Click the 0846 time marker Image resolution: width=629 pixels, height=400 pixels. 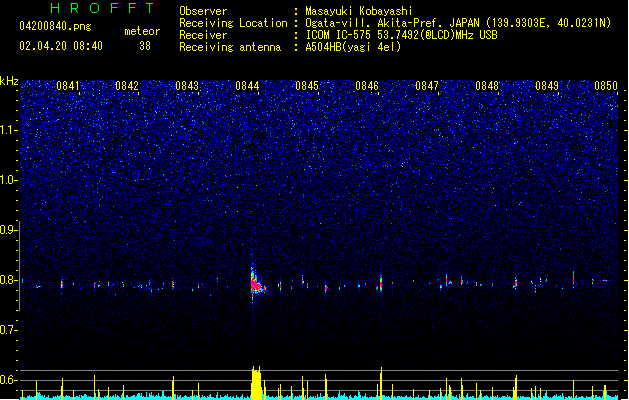pyautogui.click(x=367, y=86)
